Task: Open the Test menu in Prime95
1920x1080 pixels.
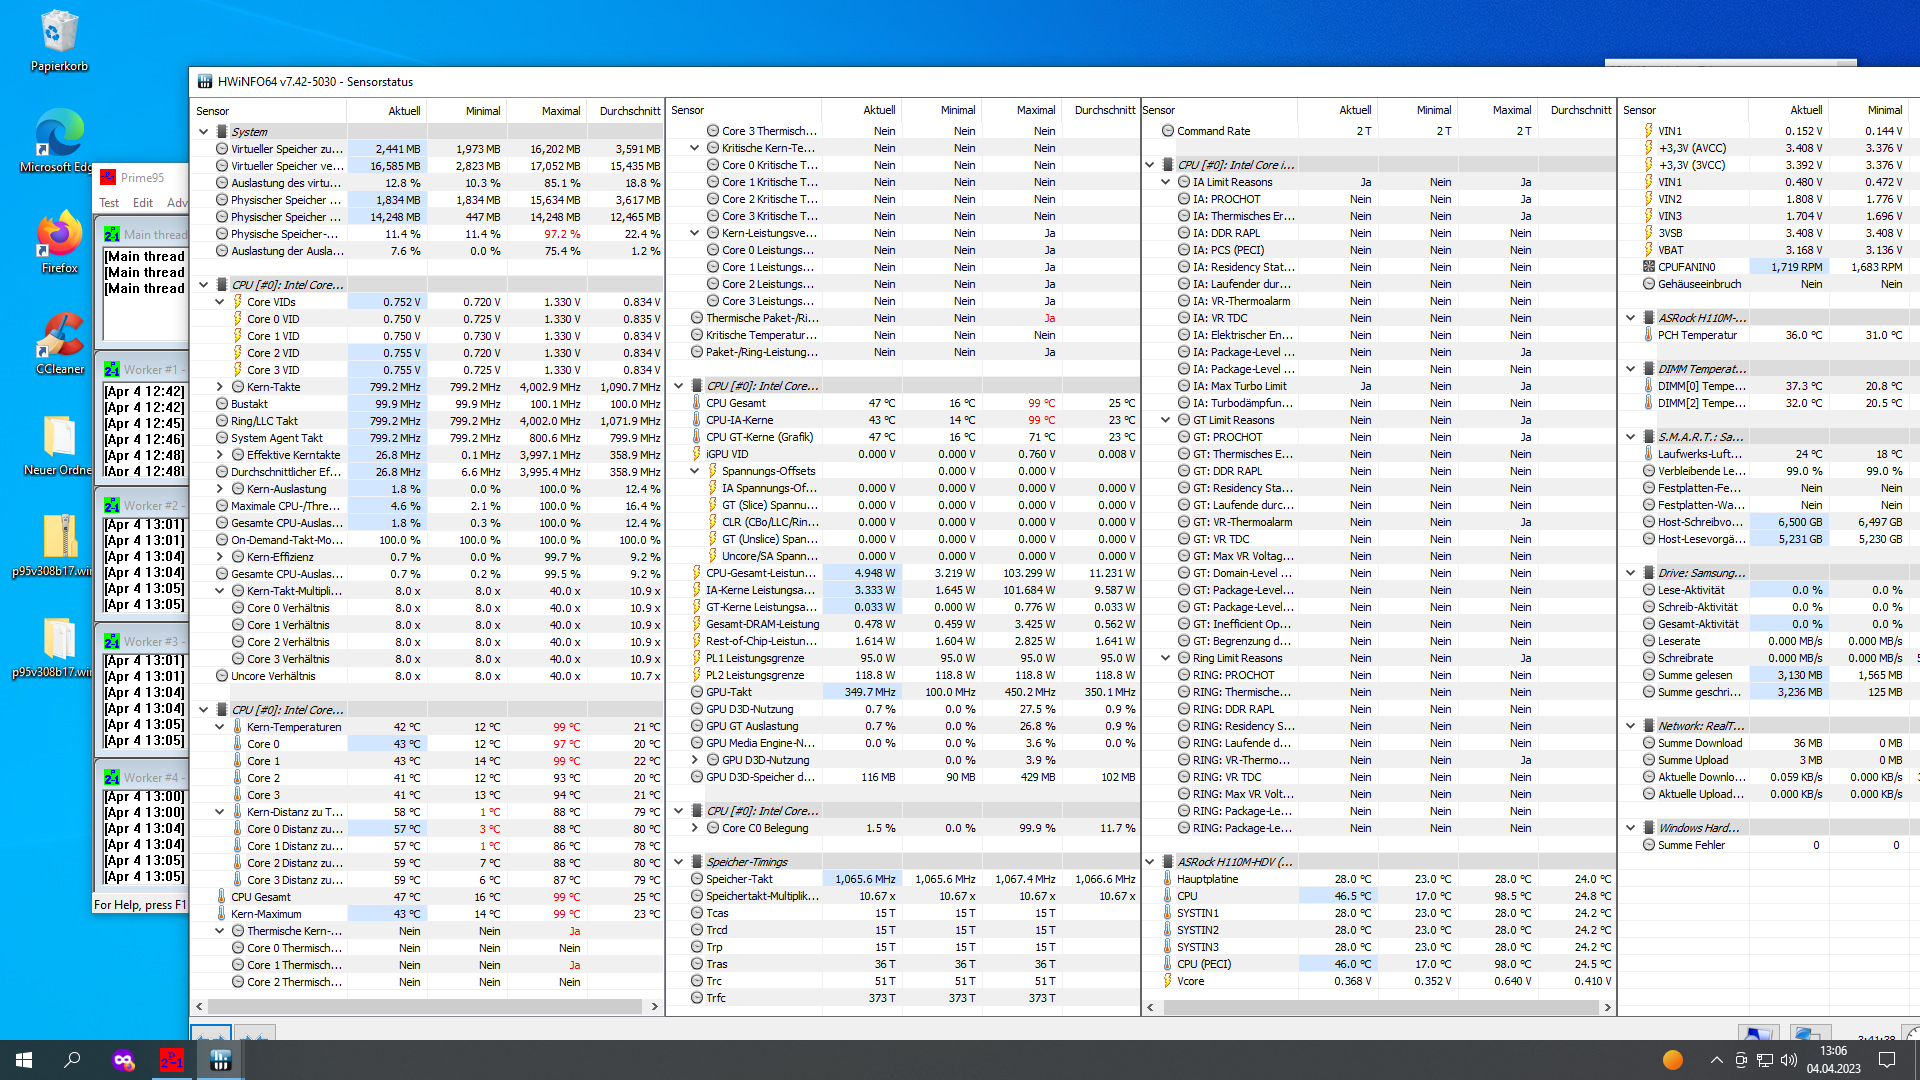Action: click(109, 203)
